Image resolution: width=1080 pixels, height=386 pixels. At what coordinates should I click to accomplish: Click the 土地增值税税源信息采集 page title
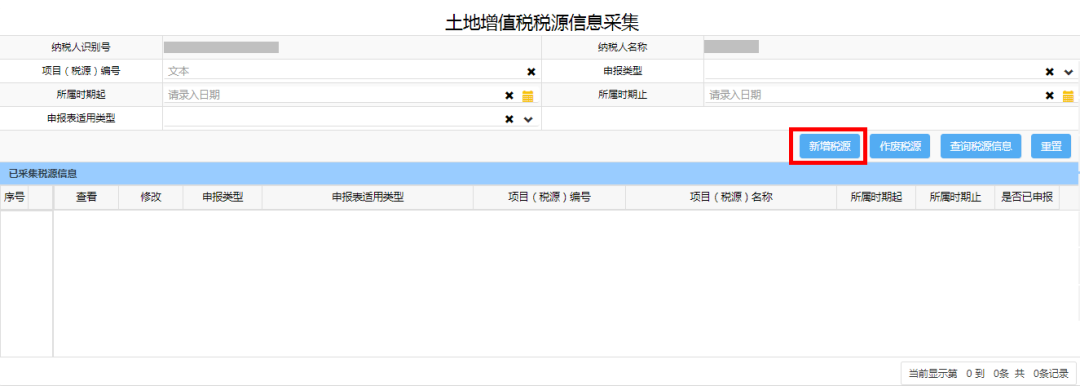coord(542,22)
